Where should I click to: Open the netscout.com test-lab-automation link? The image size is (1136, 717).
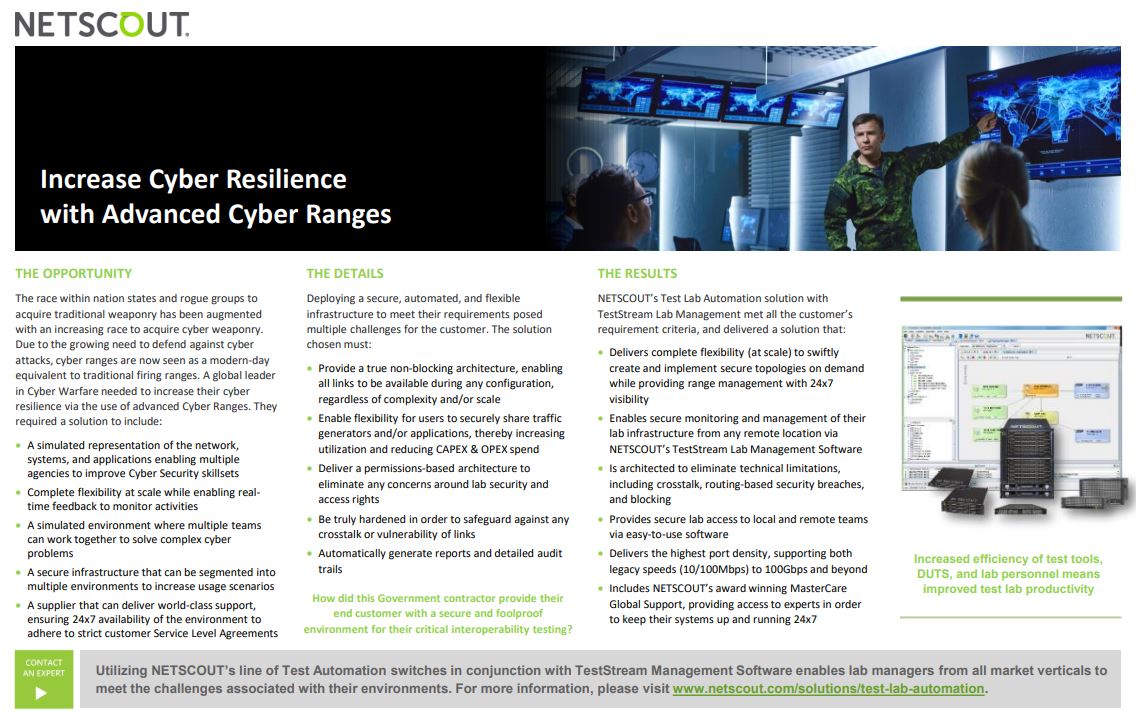coord(828,689)
